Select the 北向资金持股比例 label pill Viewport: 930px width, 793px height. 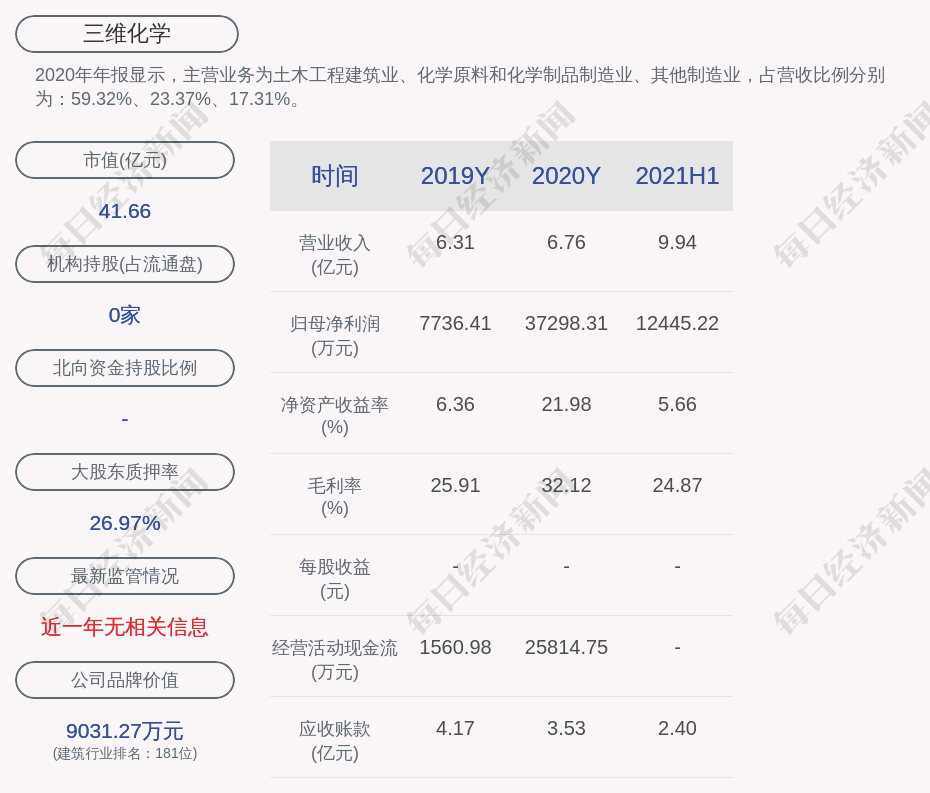125,368
